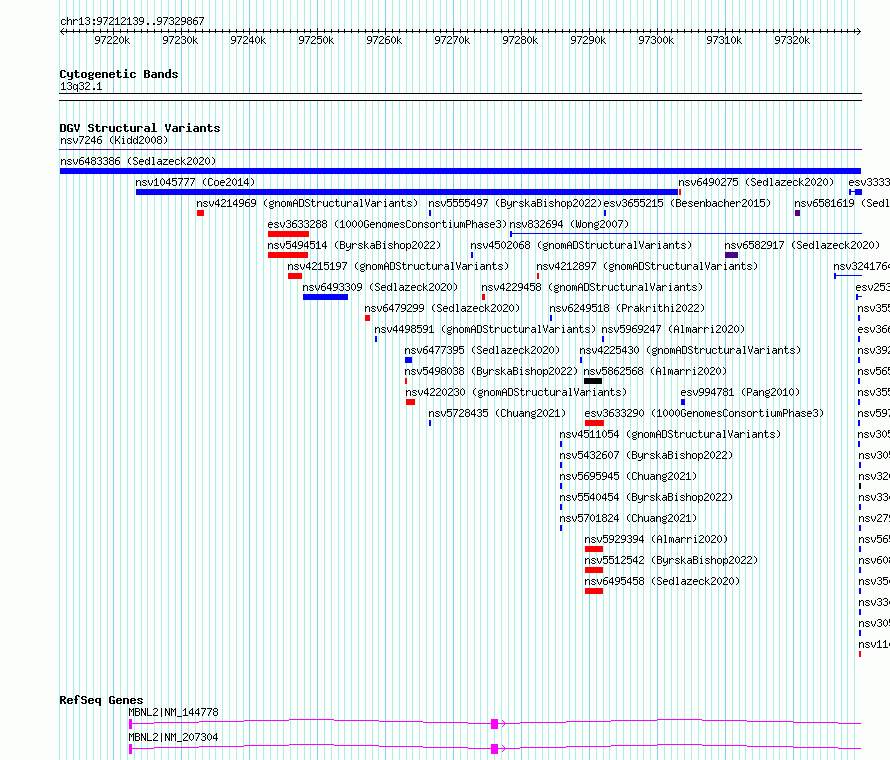Image resolution: width=890 pixels, height=760 pixels.
Task: Open esv3655215 (Besenbacher2015) label
Action: coord(687,203)
